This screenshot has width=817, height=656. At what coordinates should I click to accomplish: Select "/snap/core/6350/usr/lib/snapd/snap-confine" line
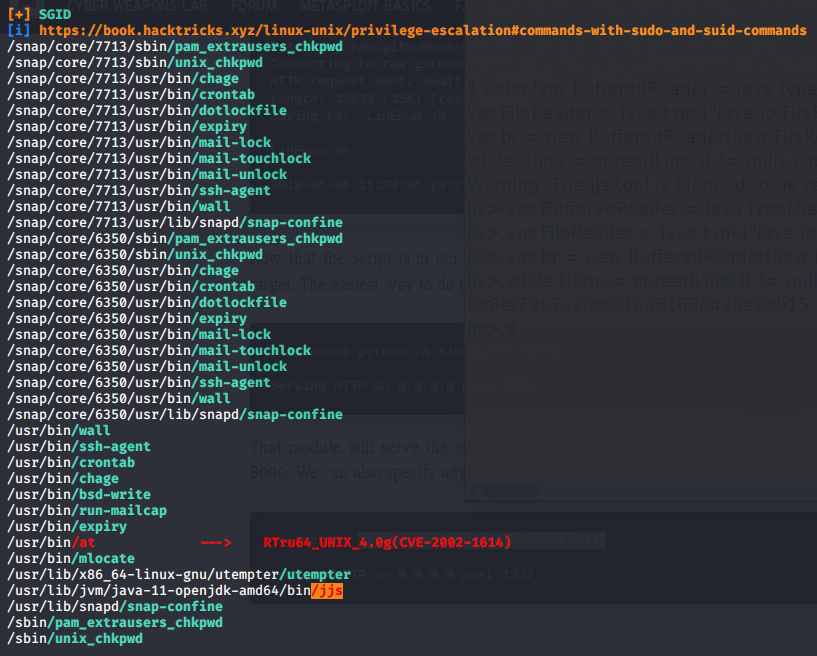175,414
